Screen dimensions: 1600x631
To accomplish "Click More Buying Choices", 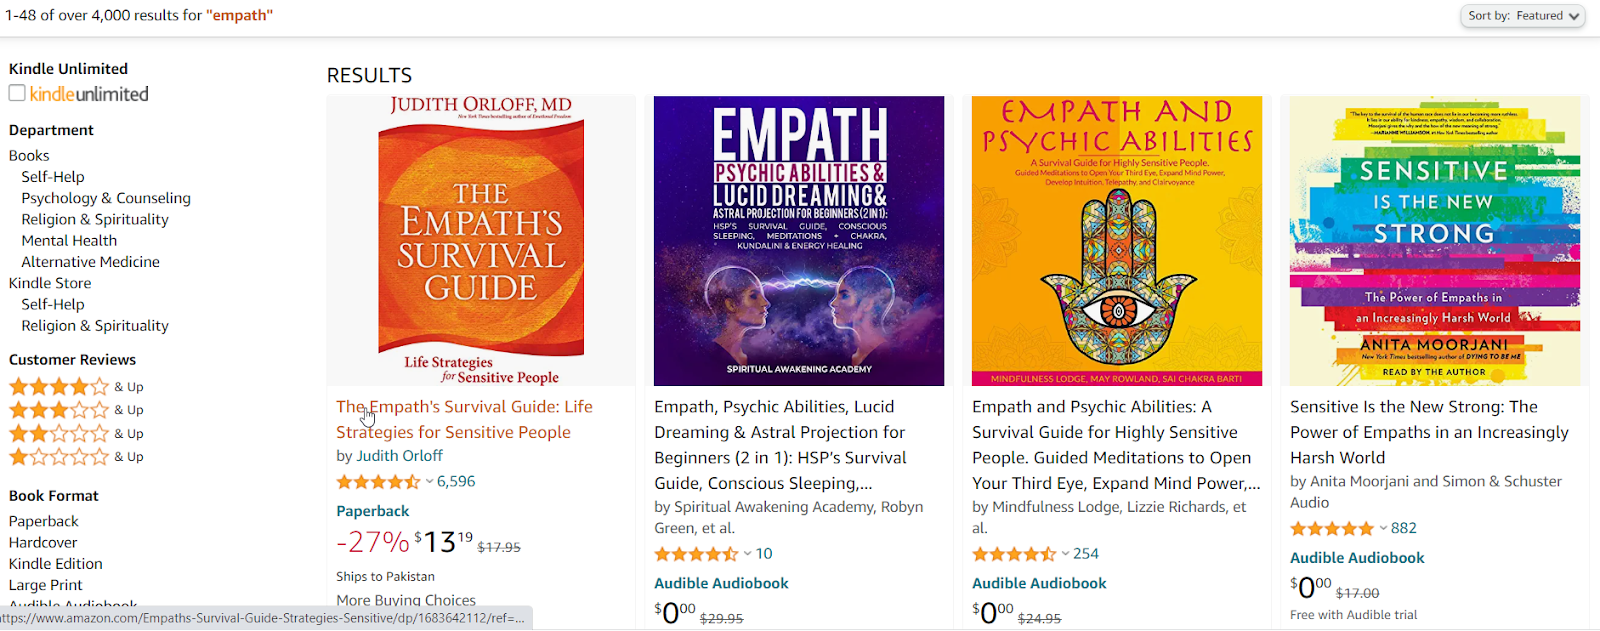I will pos(405,599).
